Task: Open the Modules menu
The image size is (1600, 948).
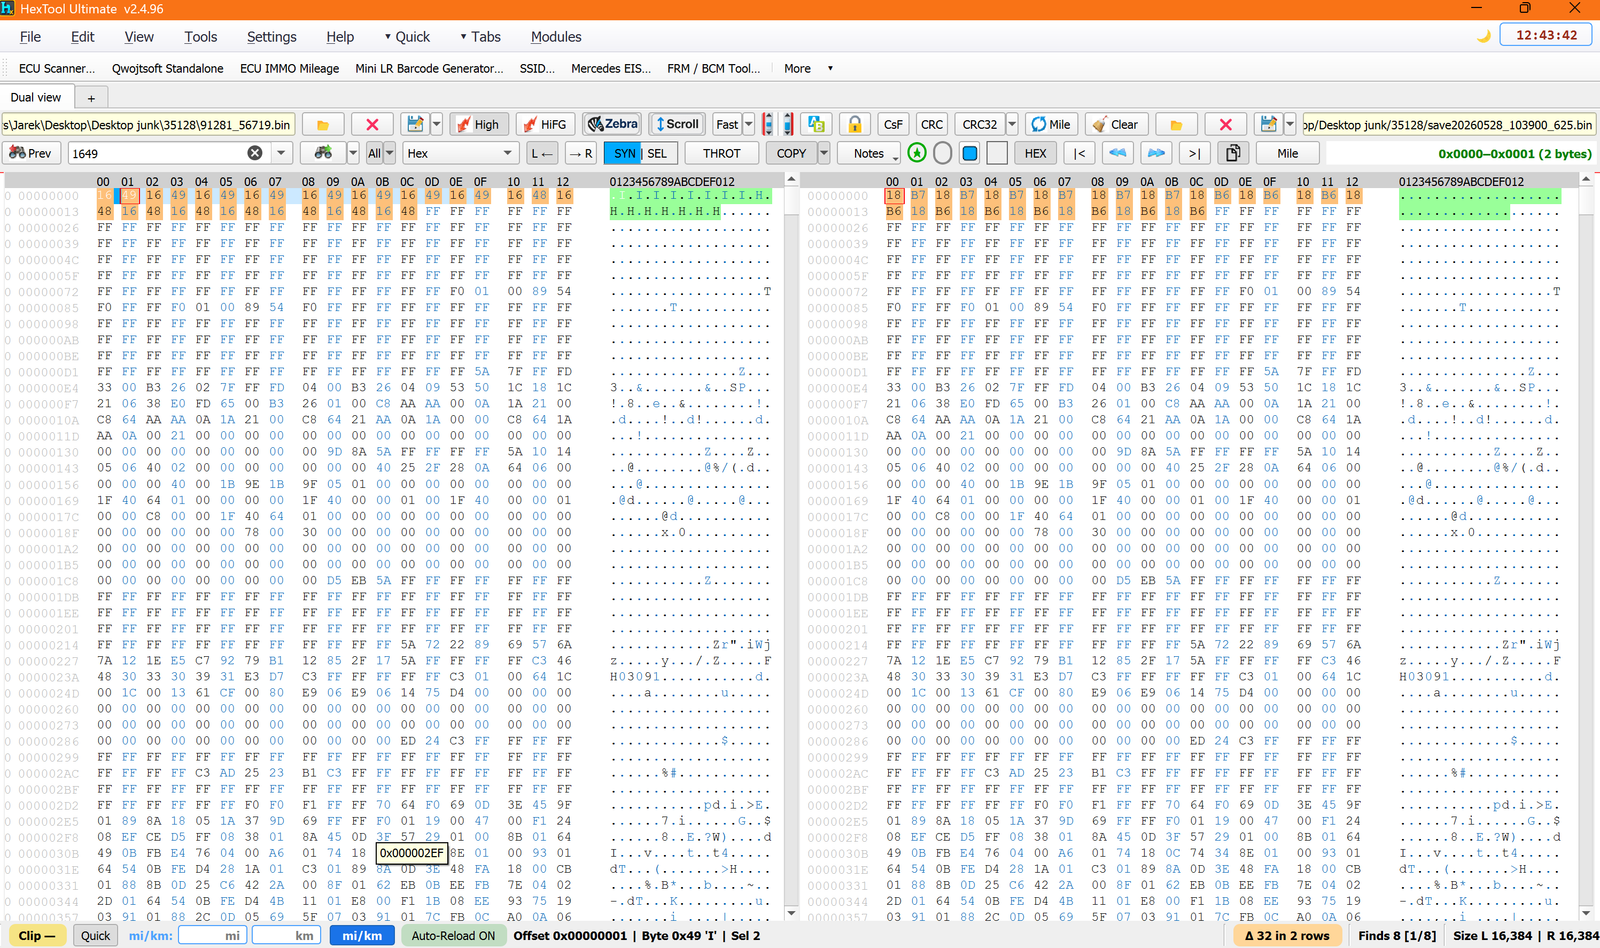Action: click(556, 37)
